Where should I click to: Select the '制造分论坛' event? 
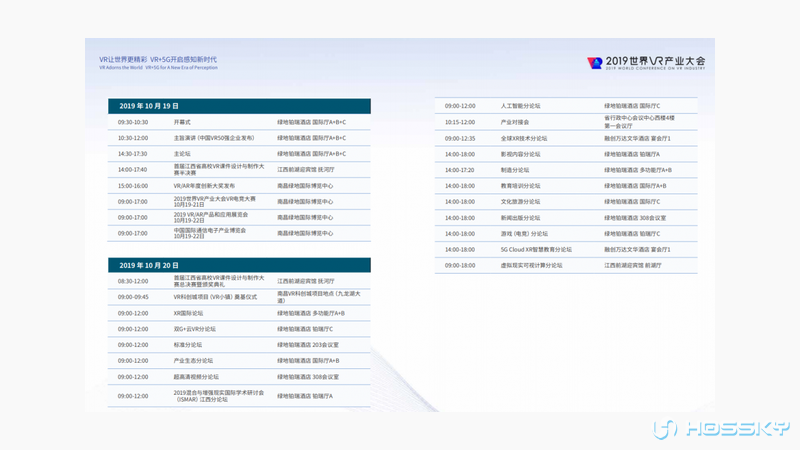pos(515,170)
